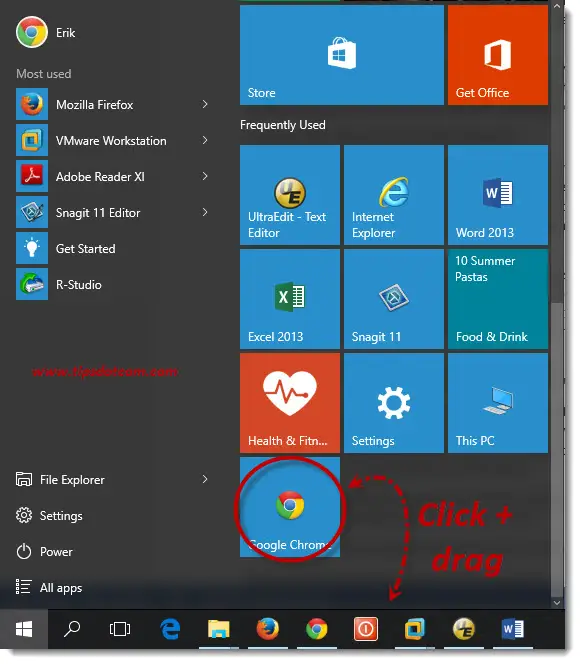Open the Settings gear tile
Image resolution: width=580 pixels, height=664 pixels.
click(394, 403)
